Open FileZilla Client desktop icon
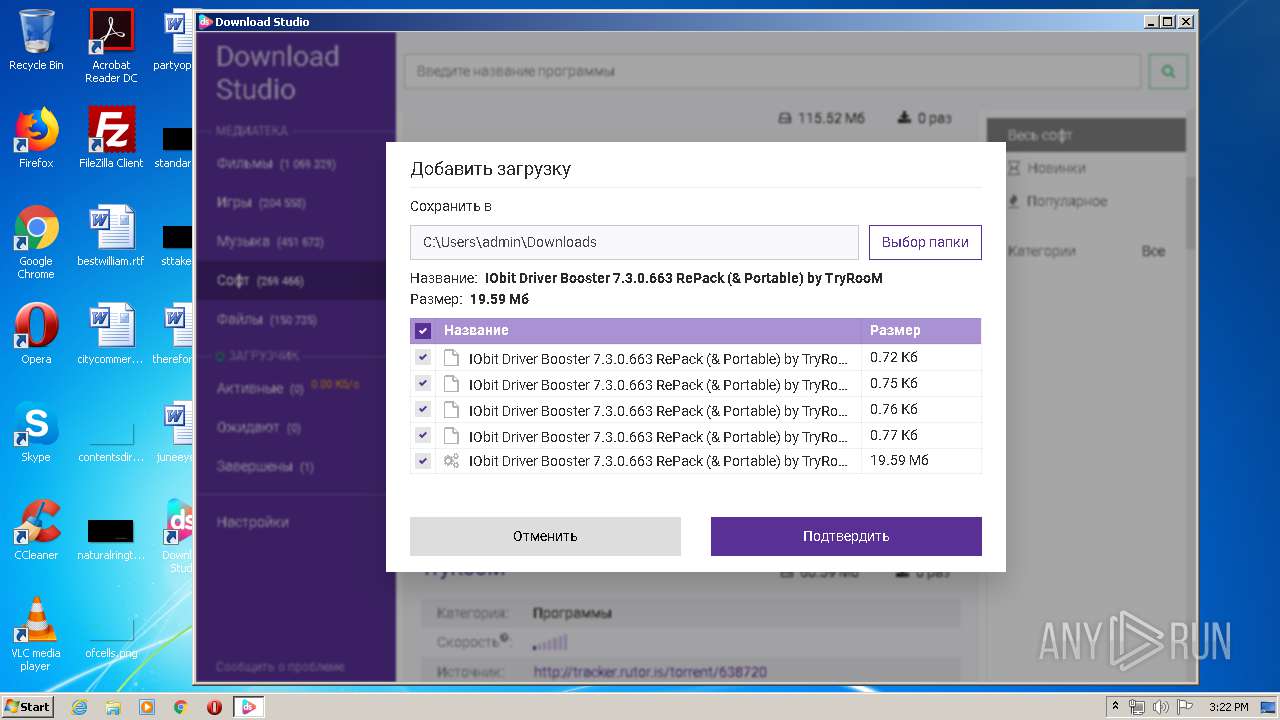The height and width of the screenshot is (720, 1280). coord(111,138)
